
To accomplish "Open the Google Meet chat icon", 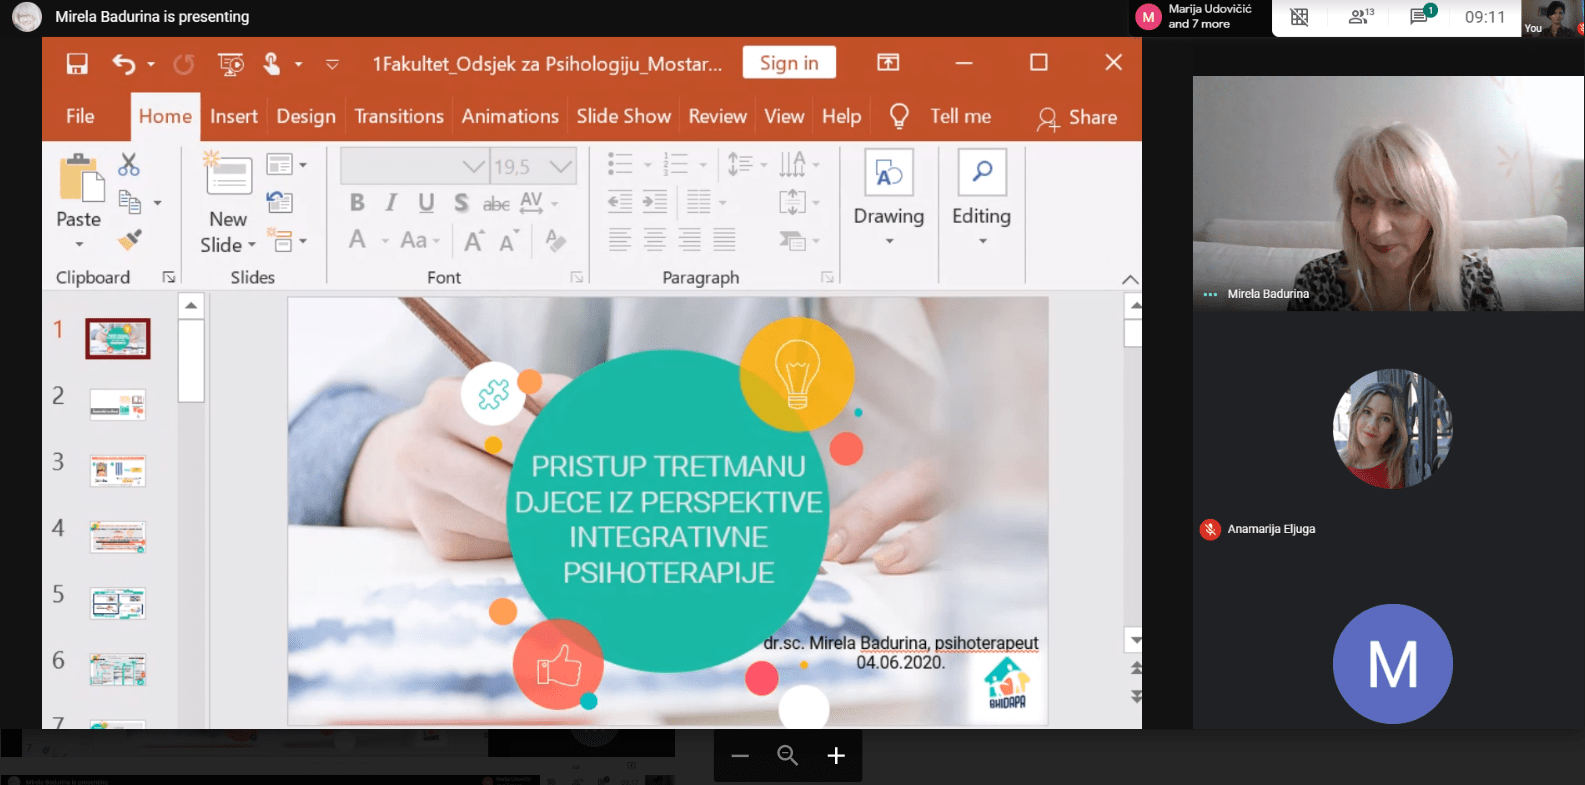I will pyautogui.click(x=1420, y=17).
